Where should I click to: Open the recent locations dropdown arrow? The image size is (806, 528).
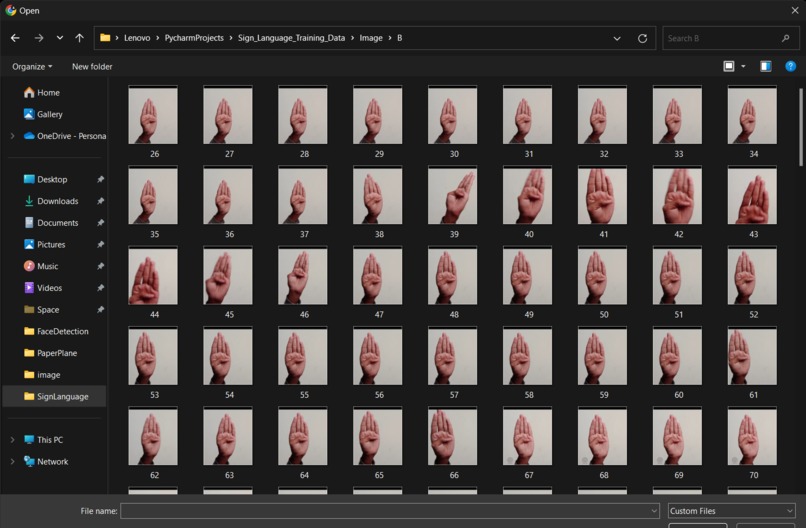[x=60, y=38]
